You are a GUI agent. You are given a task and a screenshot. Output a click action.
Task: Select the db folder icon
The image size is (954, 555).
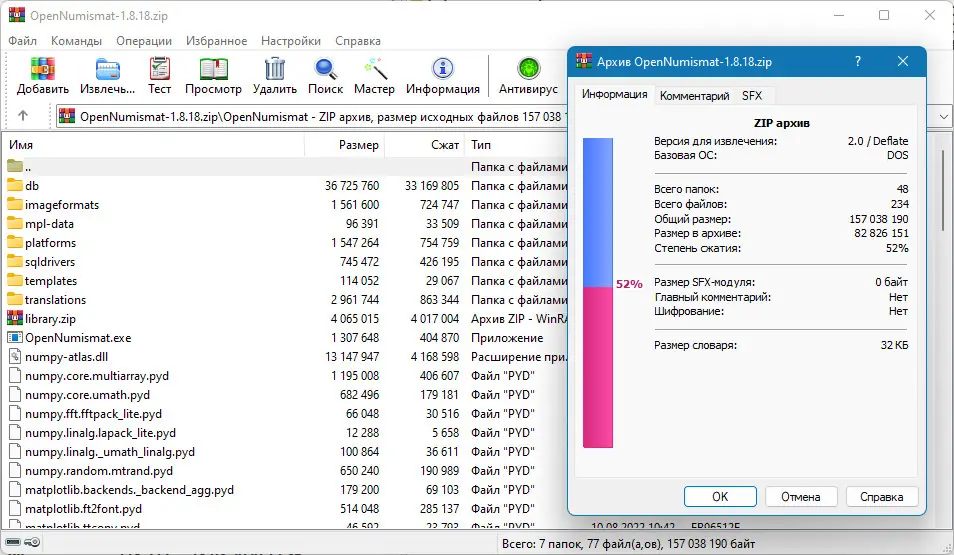click(x=15, y=186)
